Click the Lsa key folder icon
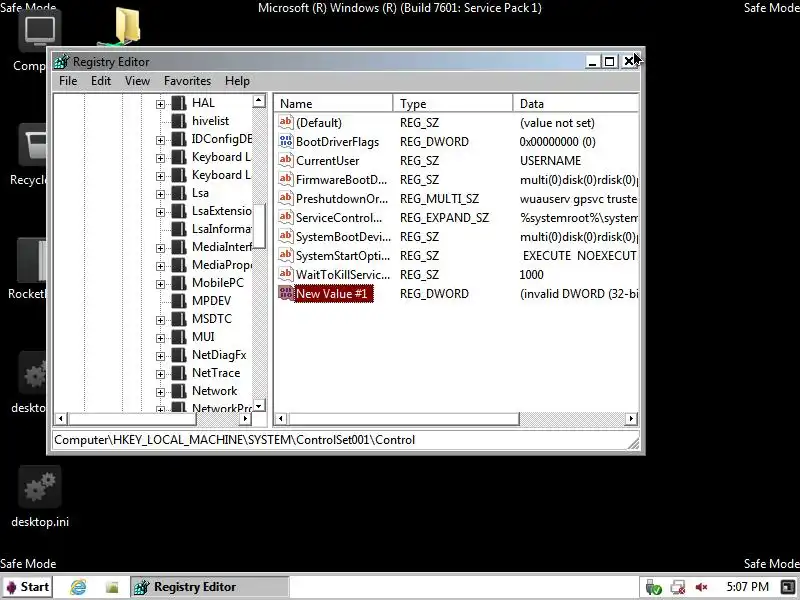Screen dimensions: 800x600 pyautogui.click(x=179, y=193)
